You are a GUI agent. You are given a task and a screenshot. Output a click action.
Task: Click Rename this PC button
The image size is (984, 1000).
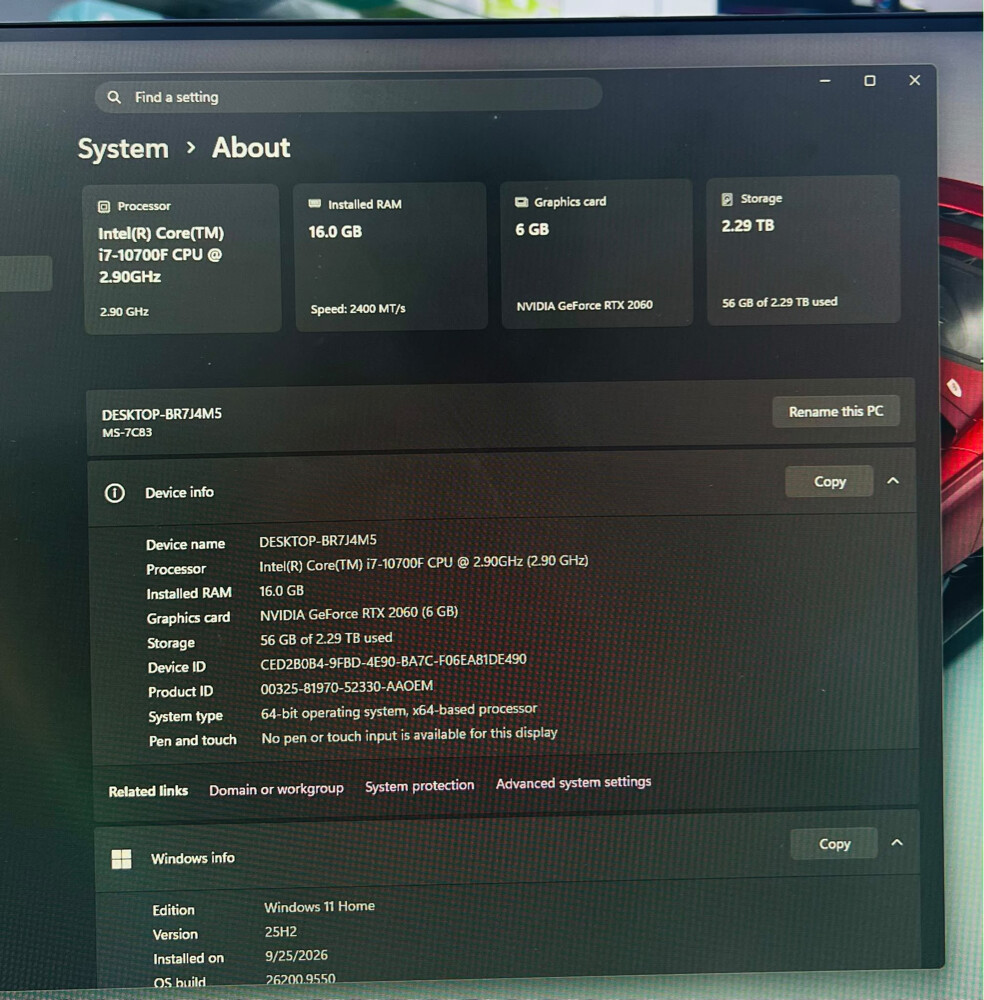point(836,411)
